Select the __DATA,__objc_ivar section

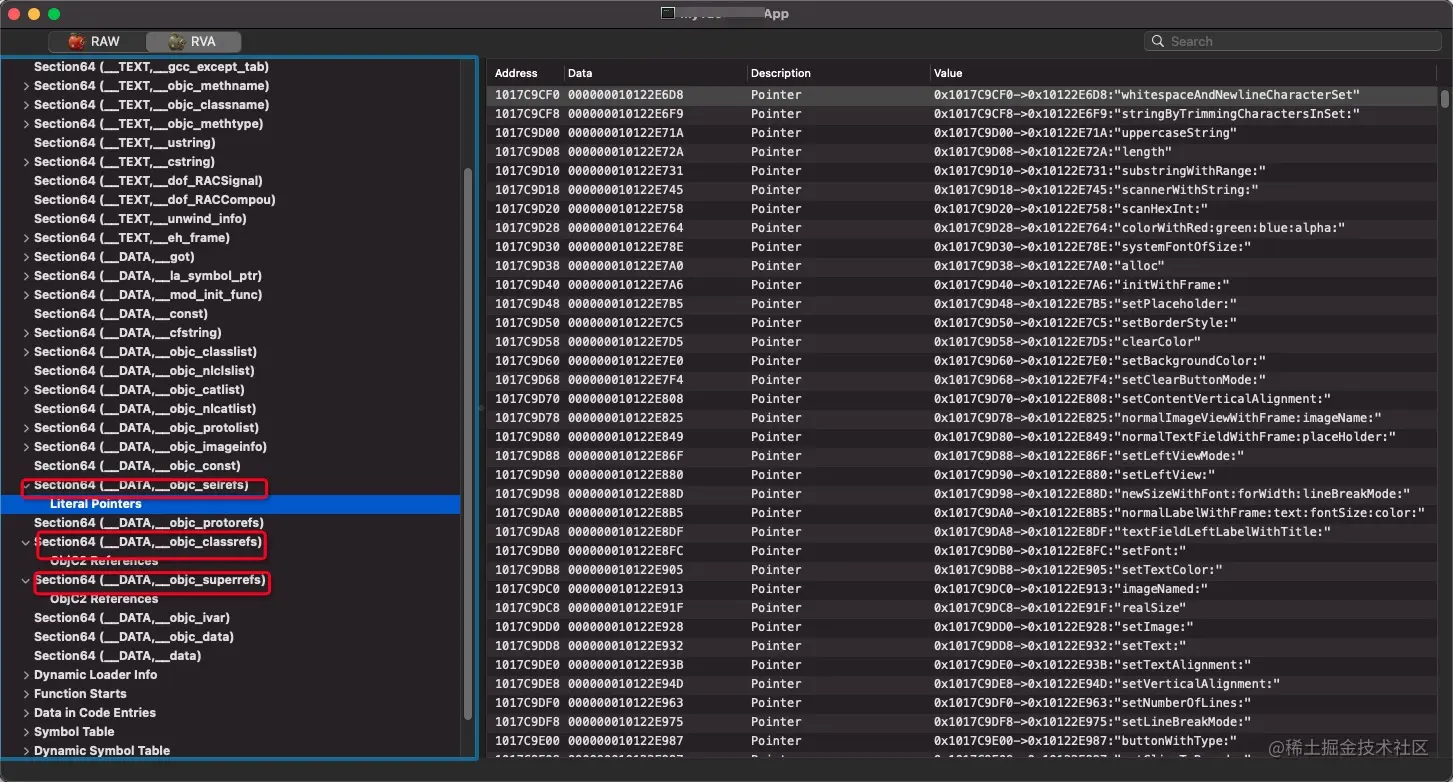[x=132, y=618]
